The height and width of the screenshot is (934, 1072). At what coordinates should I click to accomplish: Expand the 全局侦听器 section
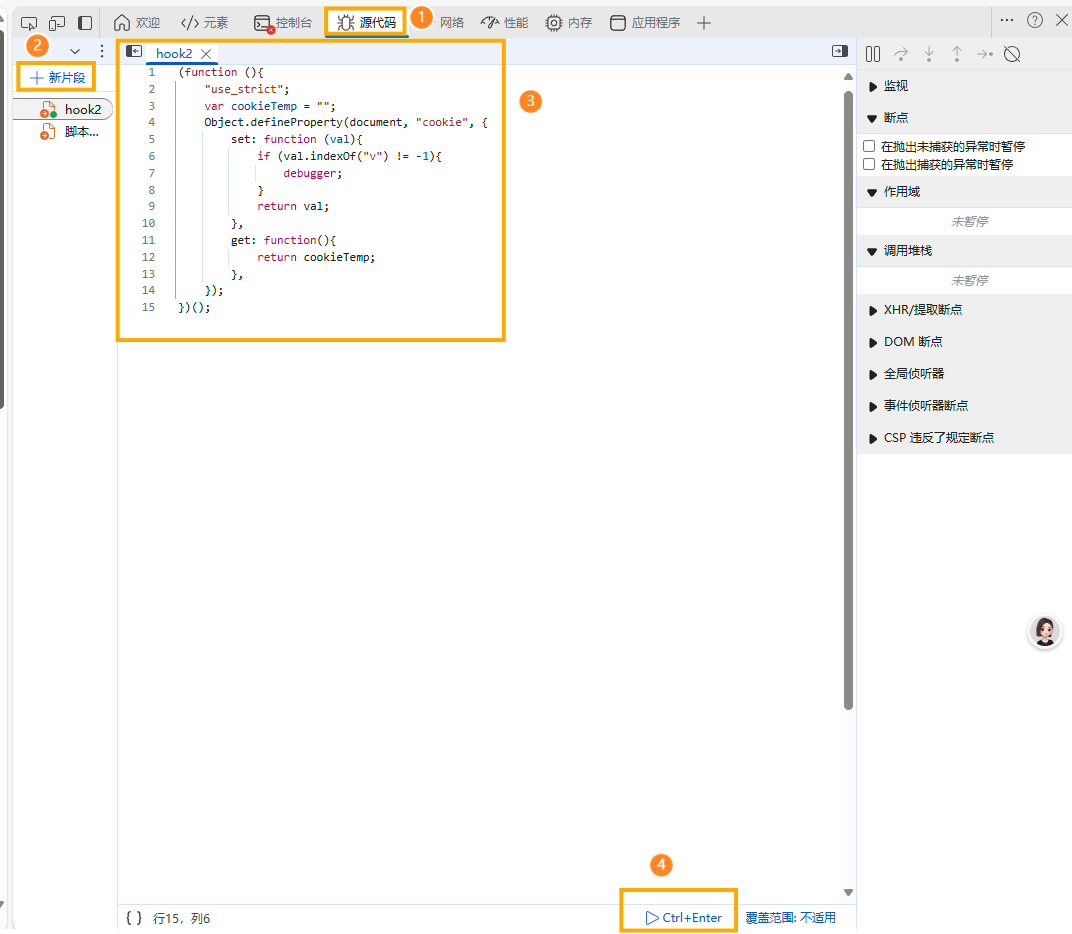pos(964,374)
